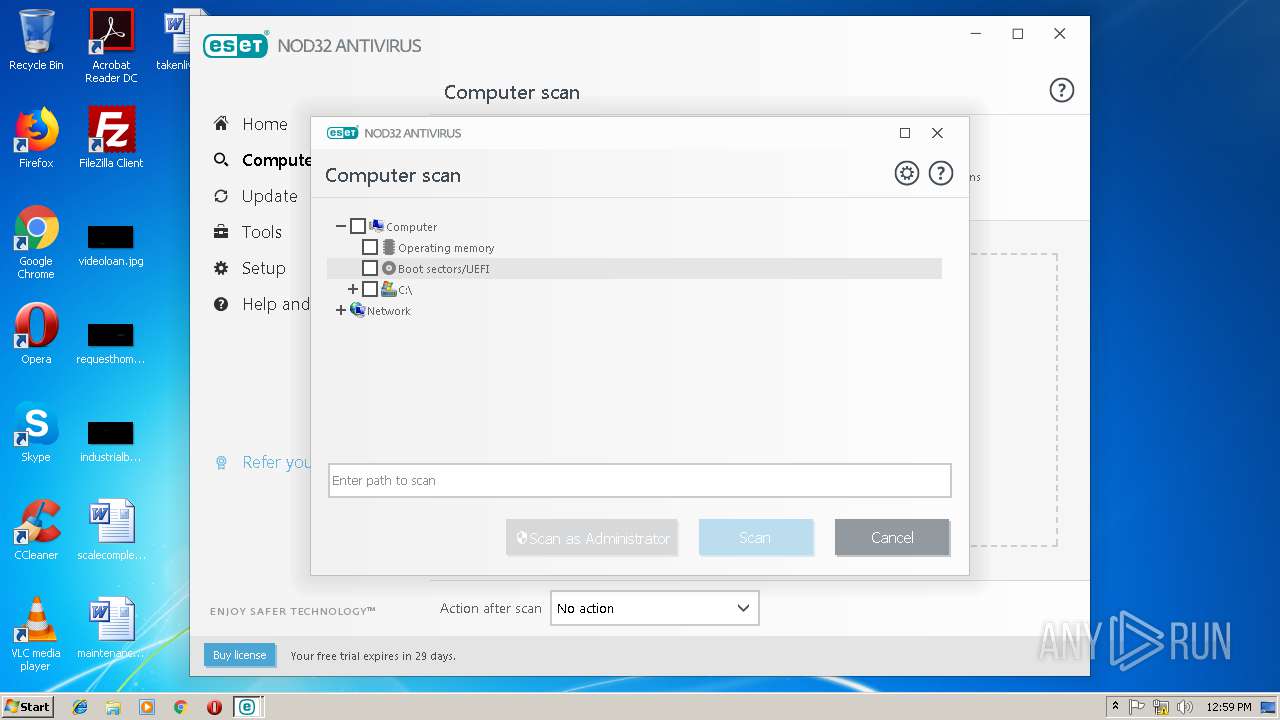
Task: Select CCleaner desktop icon
Action: pos(36,529)
